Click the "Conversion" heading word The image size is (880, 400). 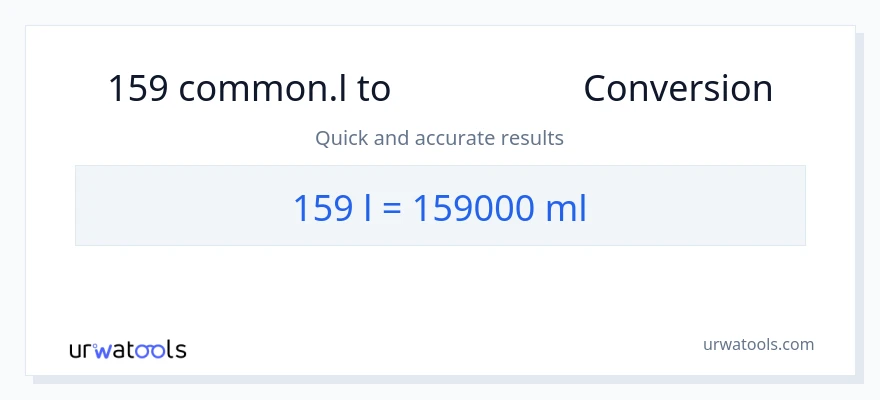(678, 89)
